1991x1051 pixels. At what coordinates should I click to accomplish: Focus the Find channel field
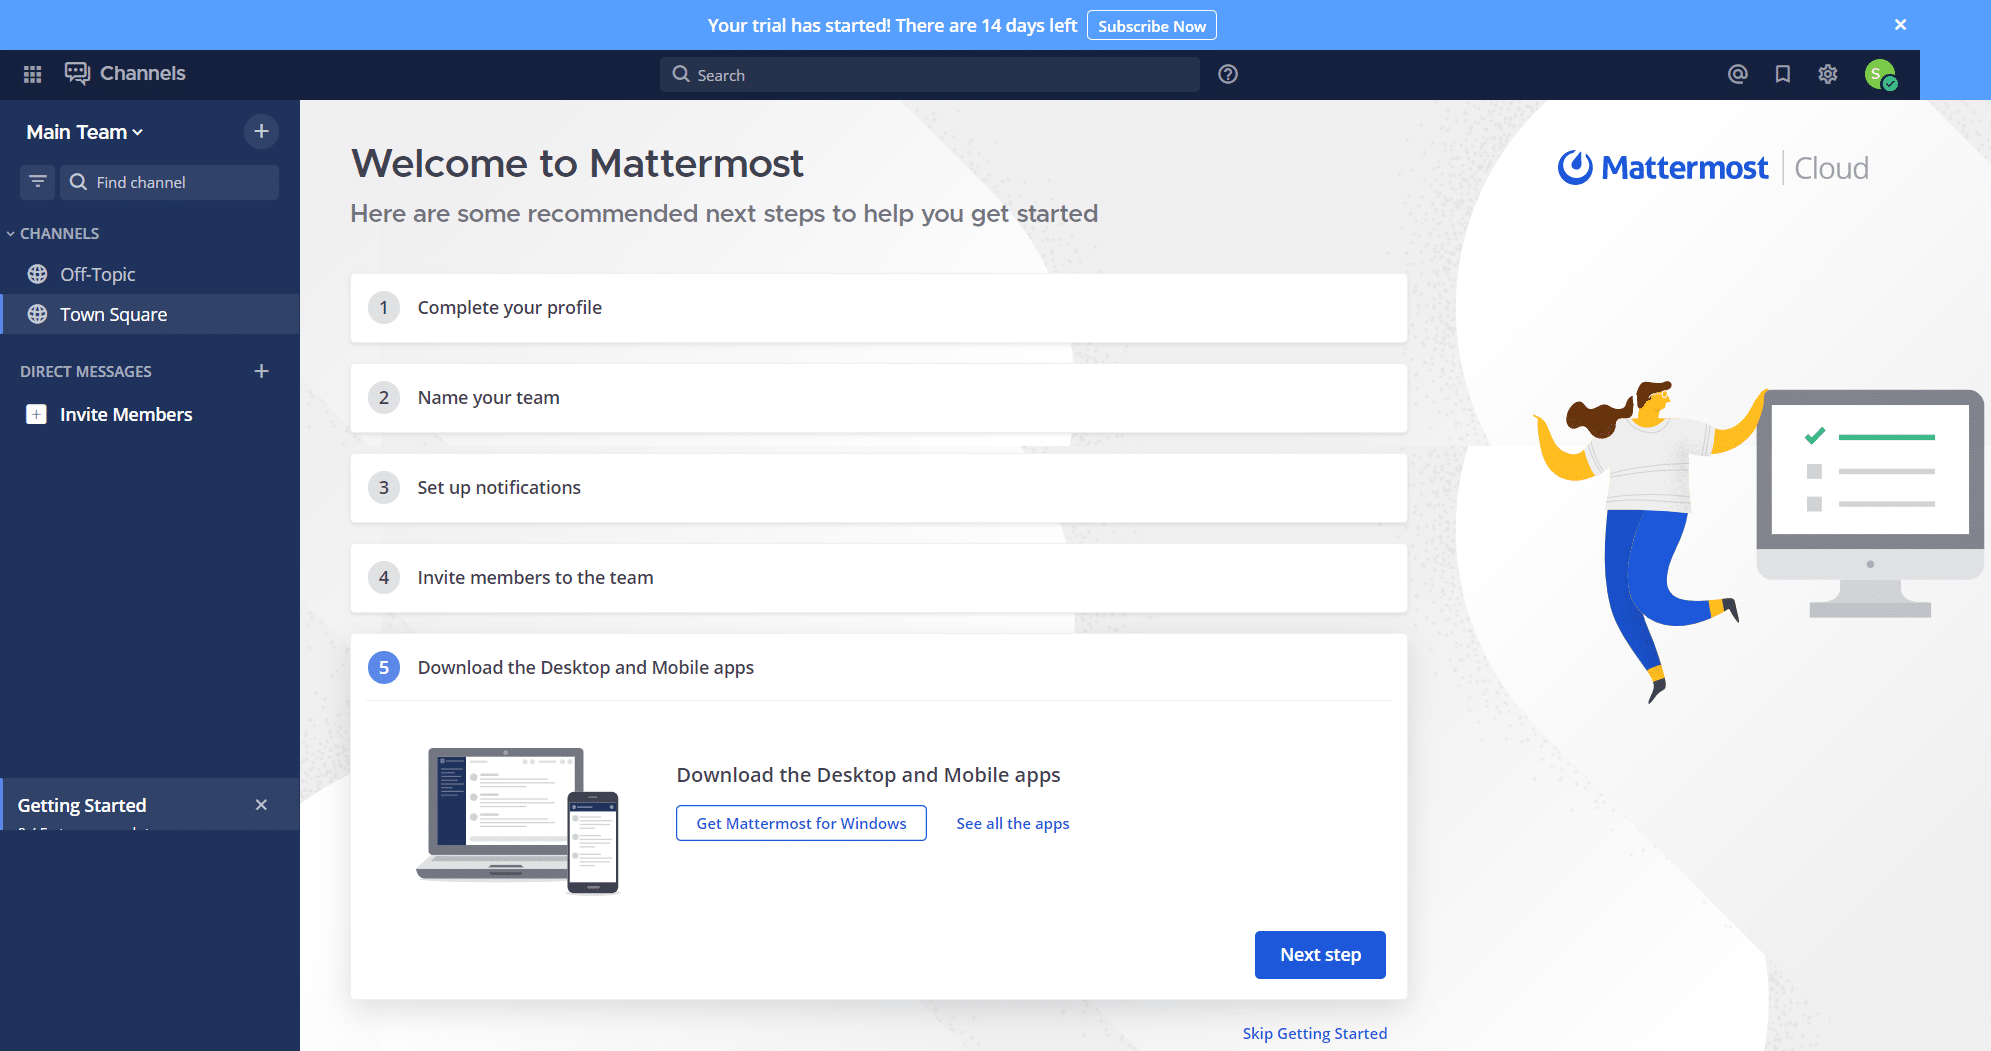pyautogui.click(x=170, y=182)
